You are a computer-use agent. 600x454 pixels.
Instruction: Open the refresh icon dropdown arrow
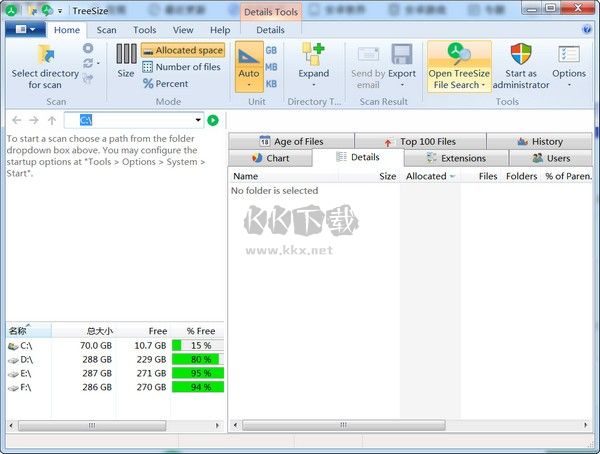(98, 63)
